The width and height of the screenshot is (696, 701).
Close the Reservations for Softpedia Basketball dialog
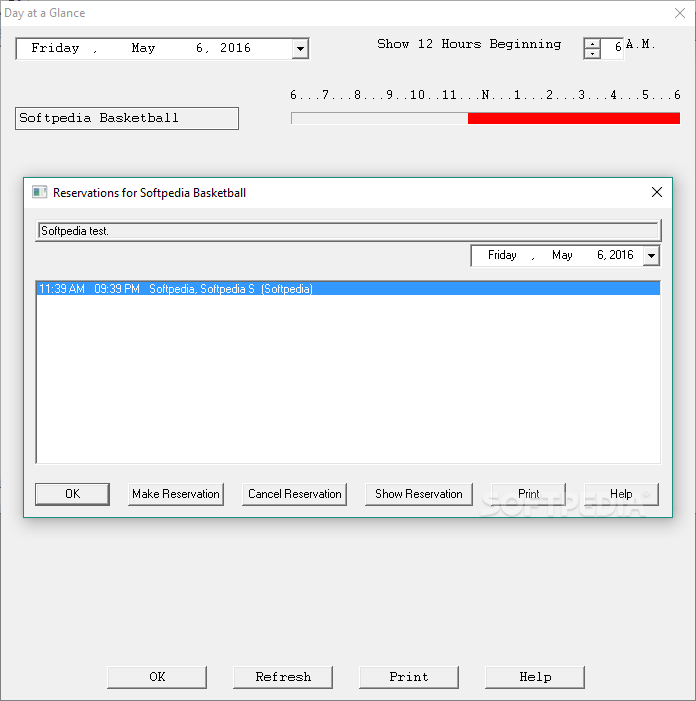[657, 192]
